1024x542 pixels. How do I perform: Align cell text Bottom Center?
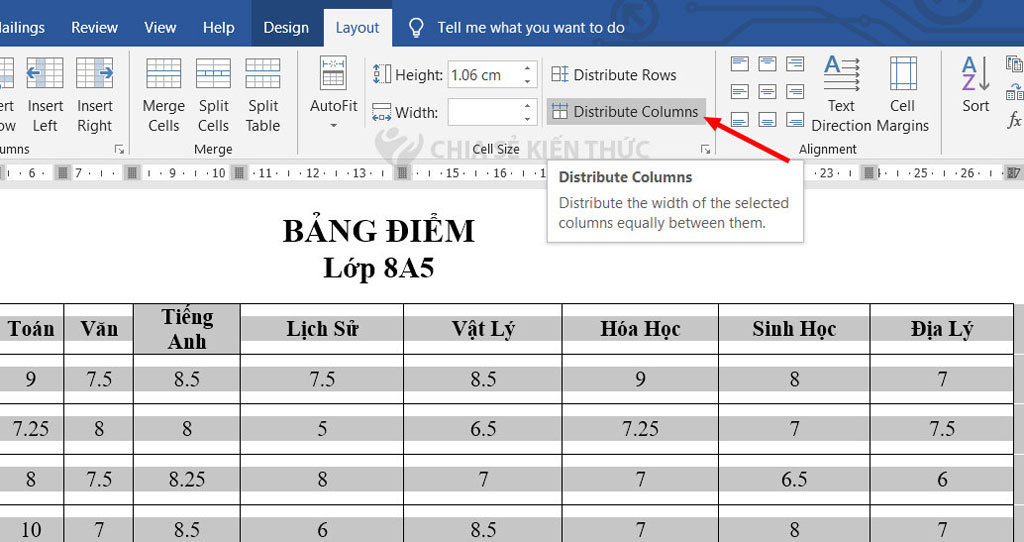(767, 120)
